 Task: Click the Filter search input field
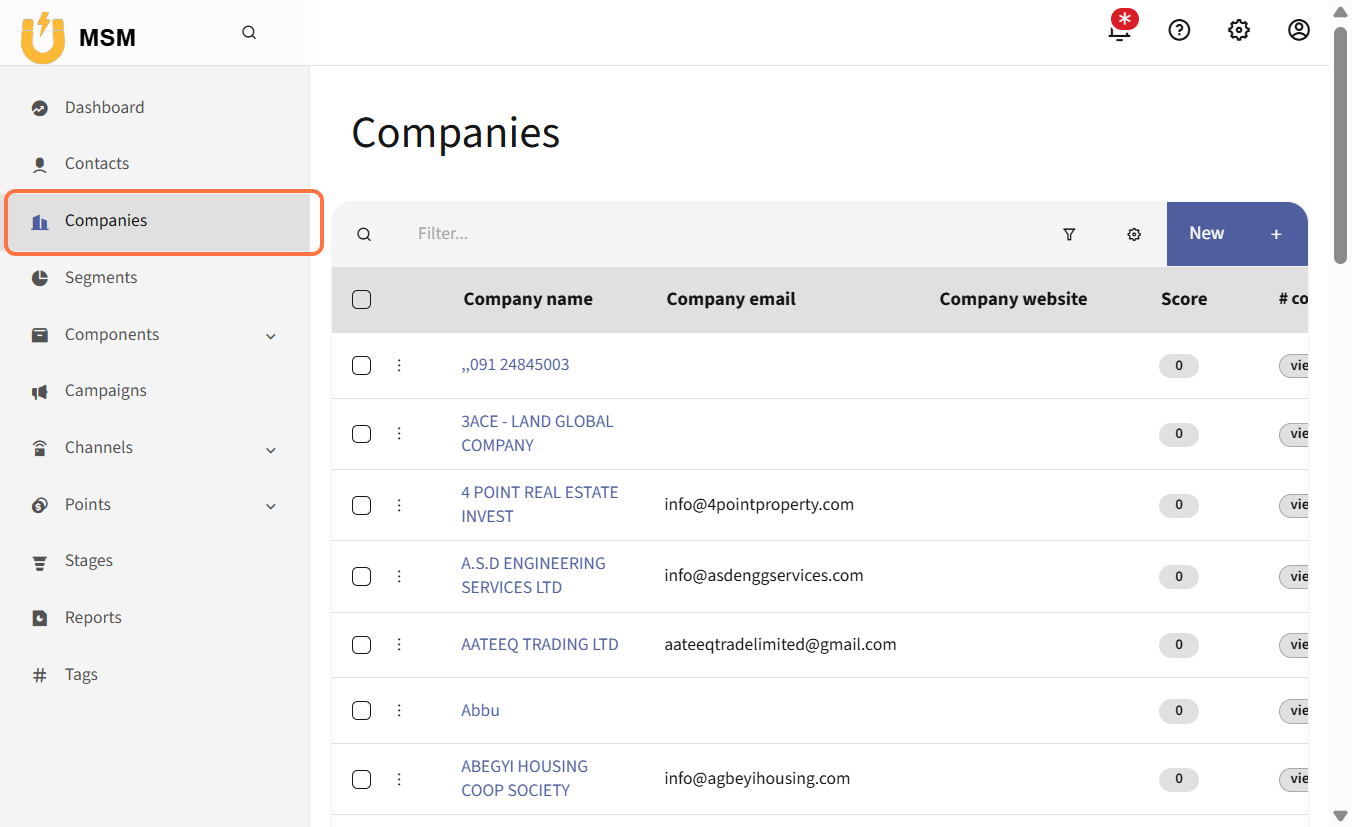pyautogui.click(x=720, y=234)
